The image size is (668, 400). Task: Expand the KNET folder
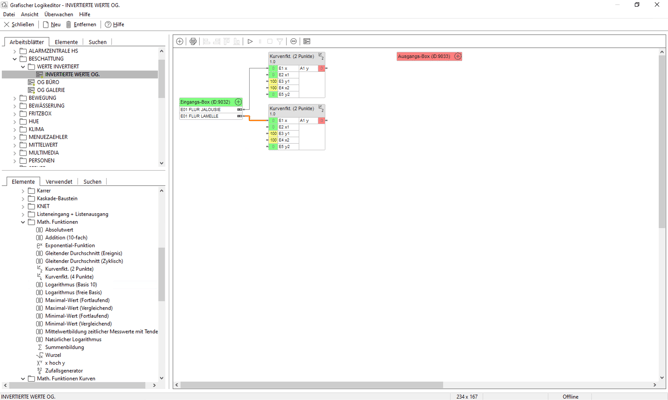tap(23, 206)
